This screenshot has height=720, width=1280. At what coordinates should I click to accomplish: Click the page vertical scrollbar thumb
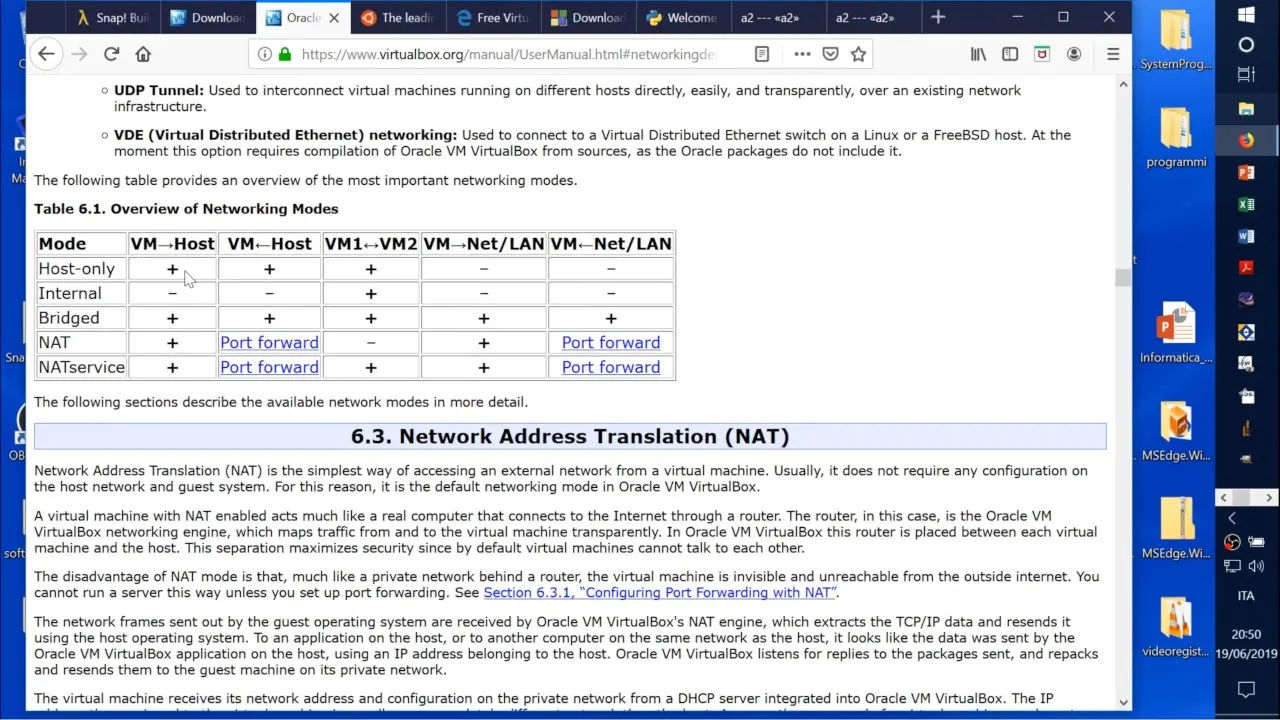click(1123, 278)
